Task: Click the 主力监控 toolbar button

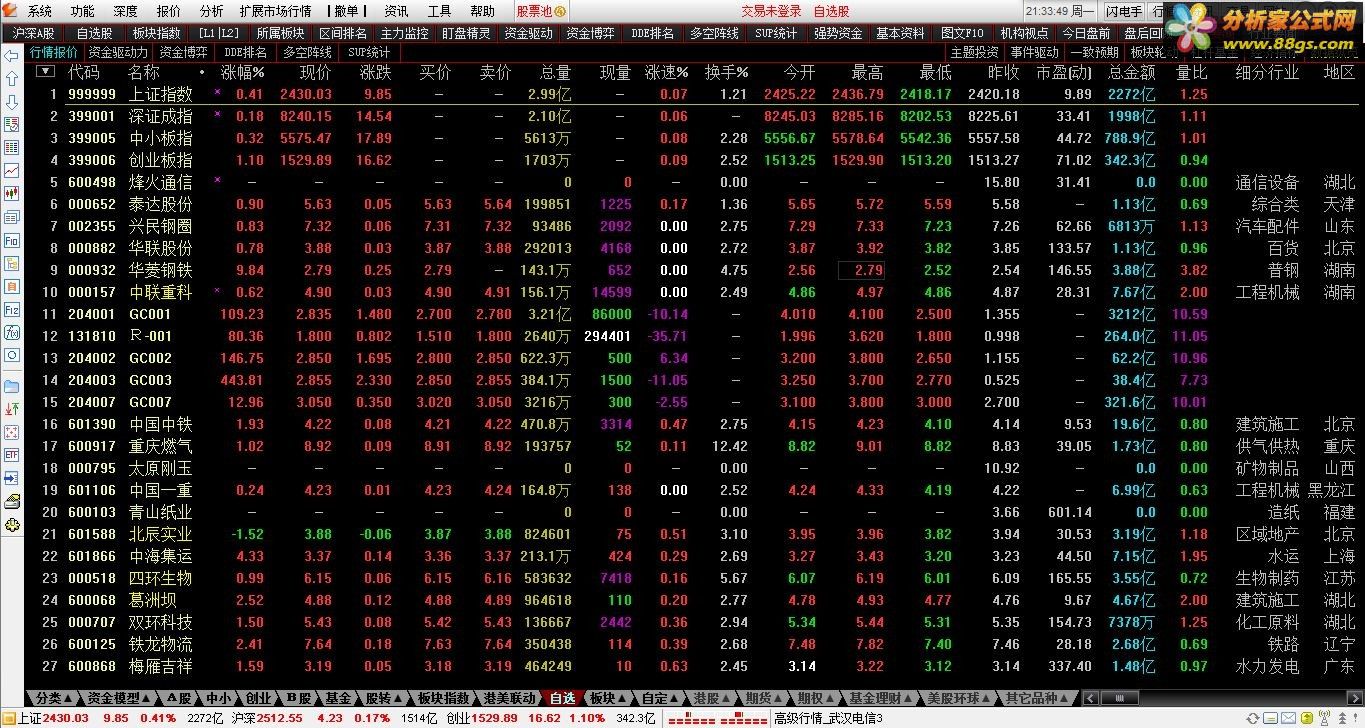Action: (404, 33)
